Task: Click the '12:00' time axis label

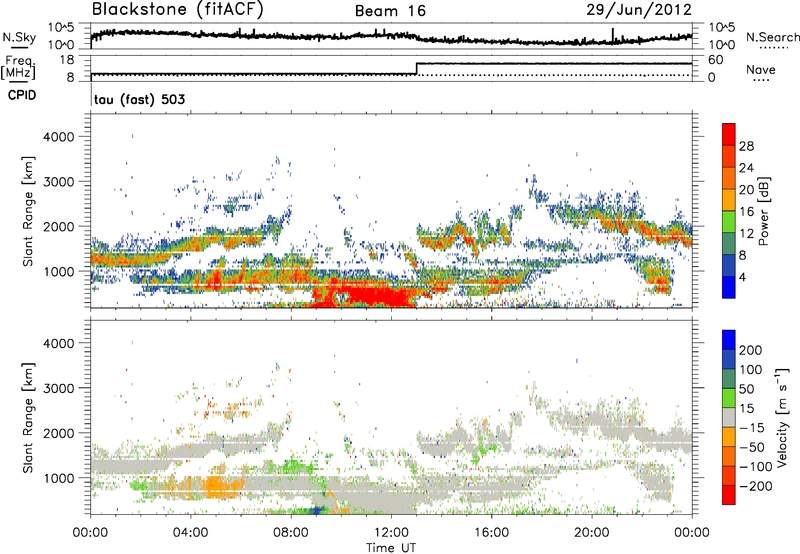Action: pos(391,533)
